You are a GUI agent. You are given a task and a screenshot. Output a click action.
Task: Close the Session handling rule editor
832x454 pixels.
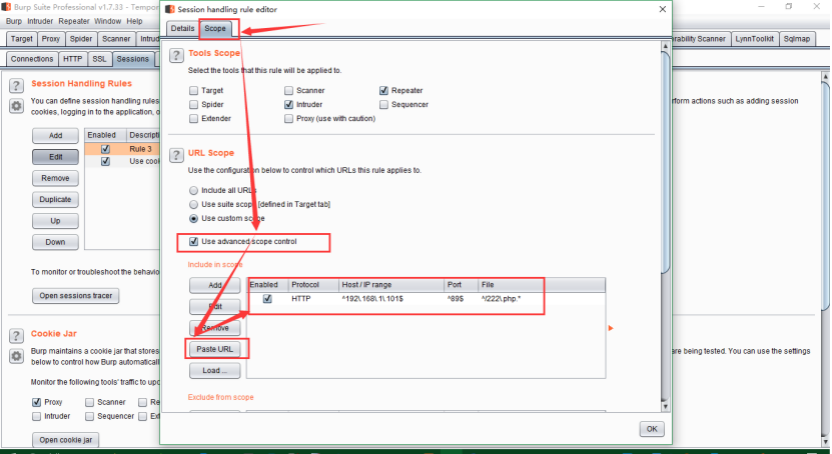663,9
